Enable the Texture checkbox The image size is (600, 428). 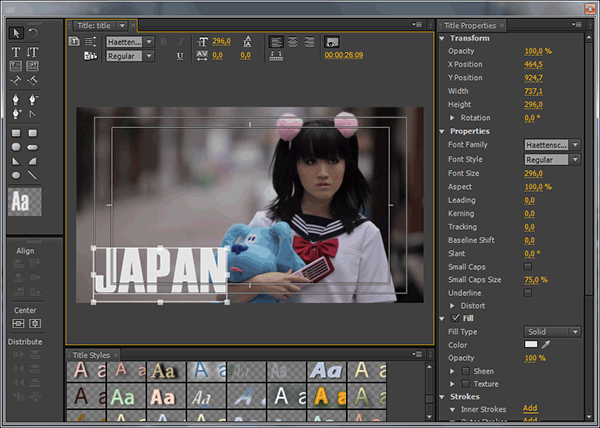click(466, 384)
